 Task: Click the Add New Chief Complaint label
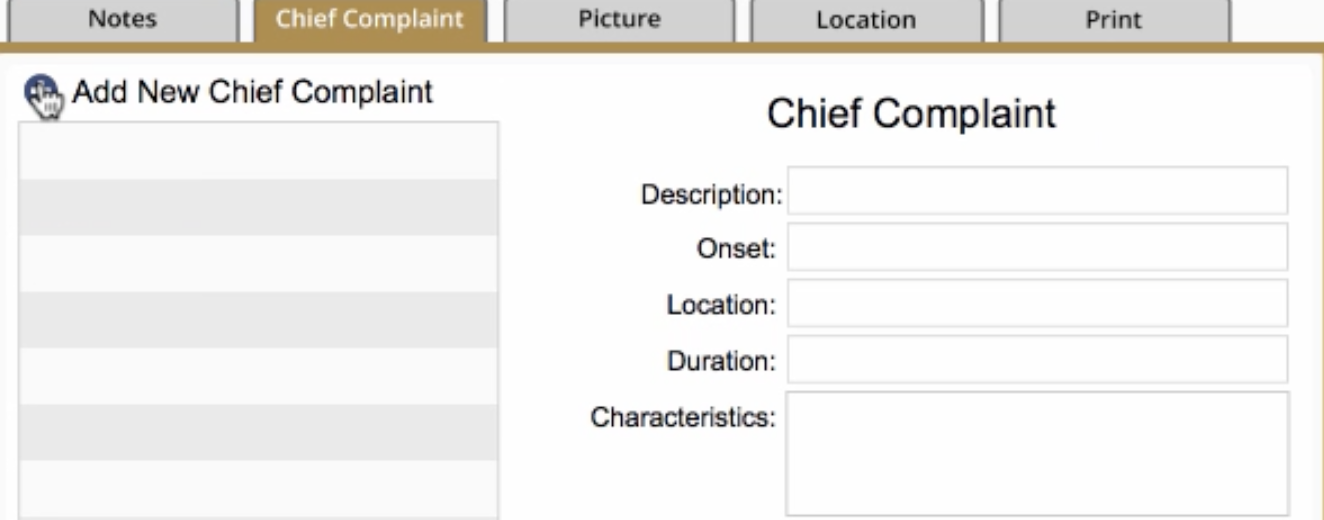[253, 92]
